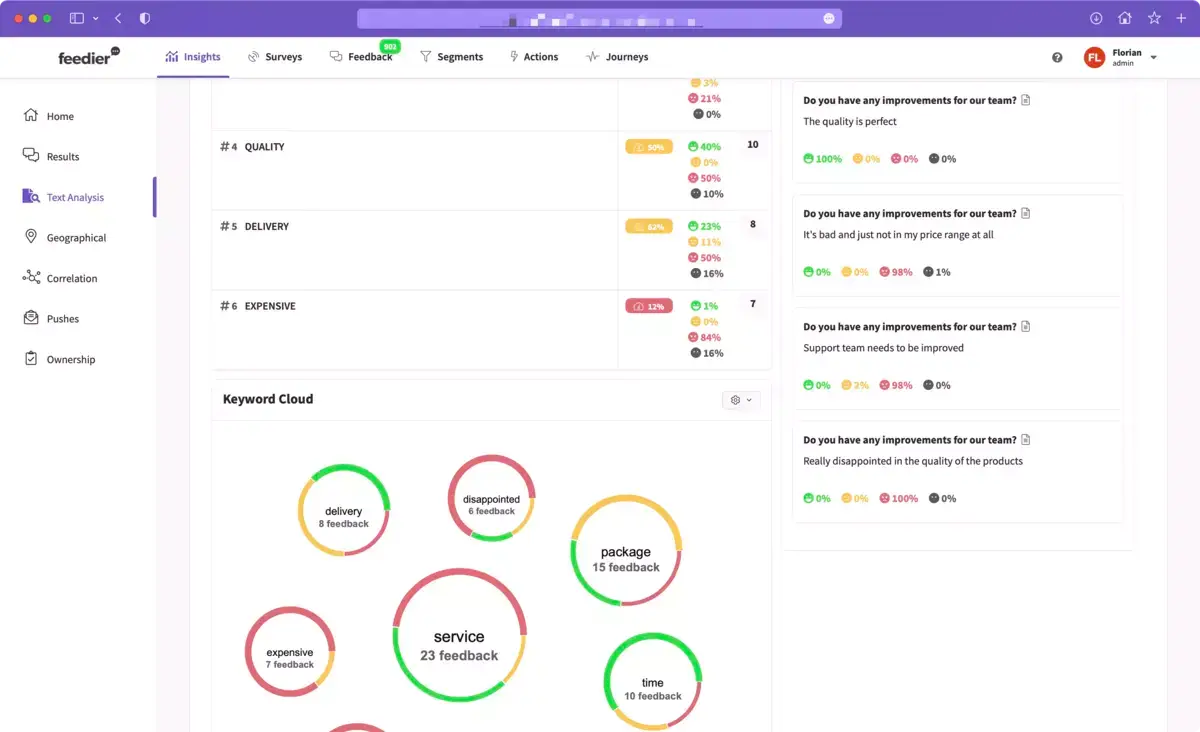Click the document icon on 'The quality is perfect' card
This screenshot has width=1200, height=732.
coord(1026,100)
